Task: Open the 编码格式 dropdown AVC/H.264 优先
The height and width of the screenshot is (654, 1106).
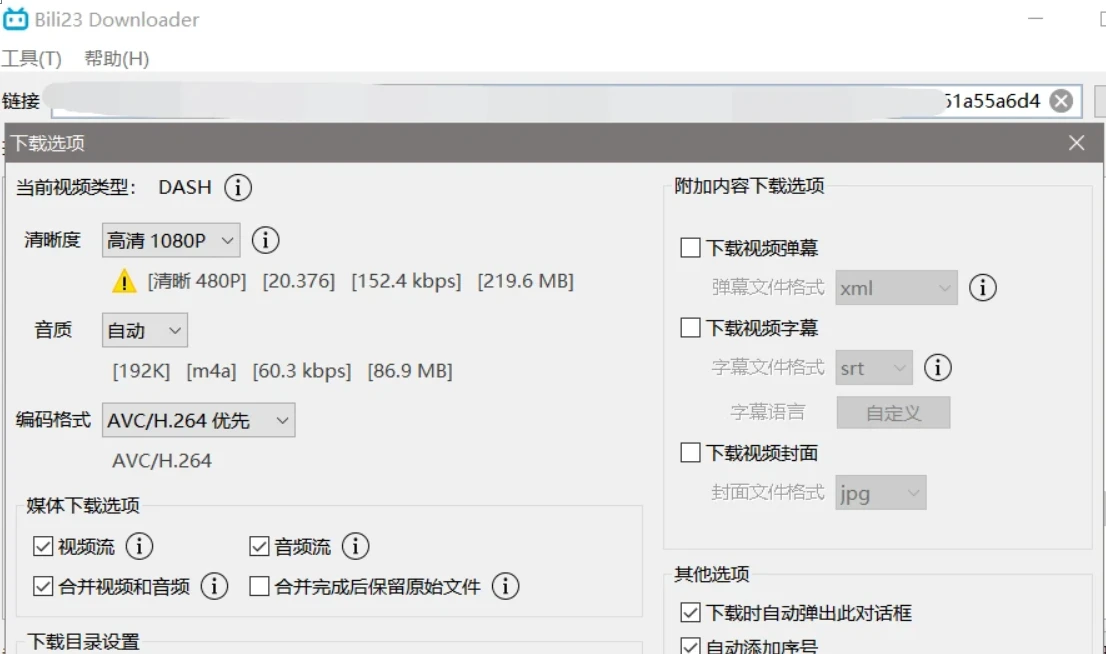Action: (x=198, y=421)
